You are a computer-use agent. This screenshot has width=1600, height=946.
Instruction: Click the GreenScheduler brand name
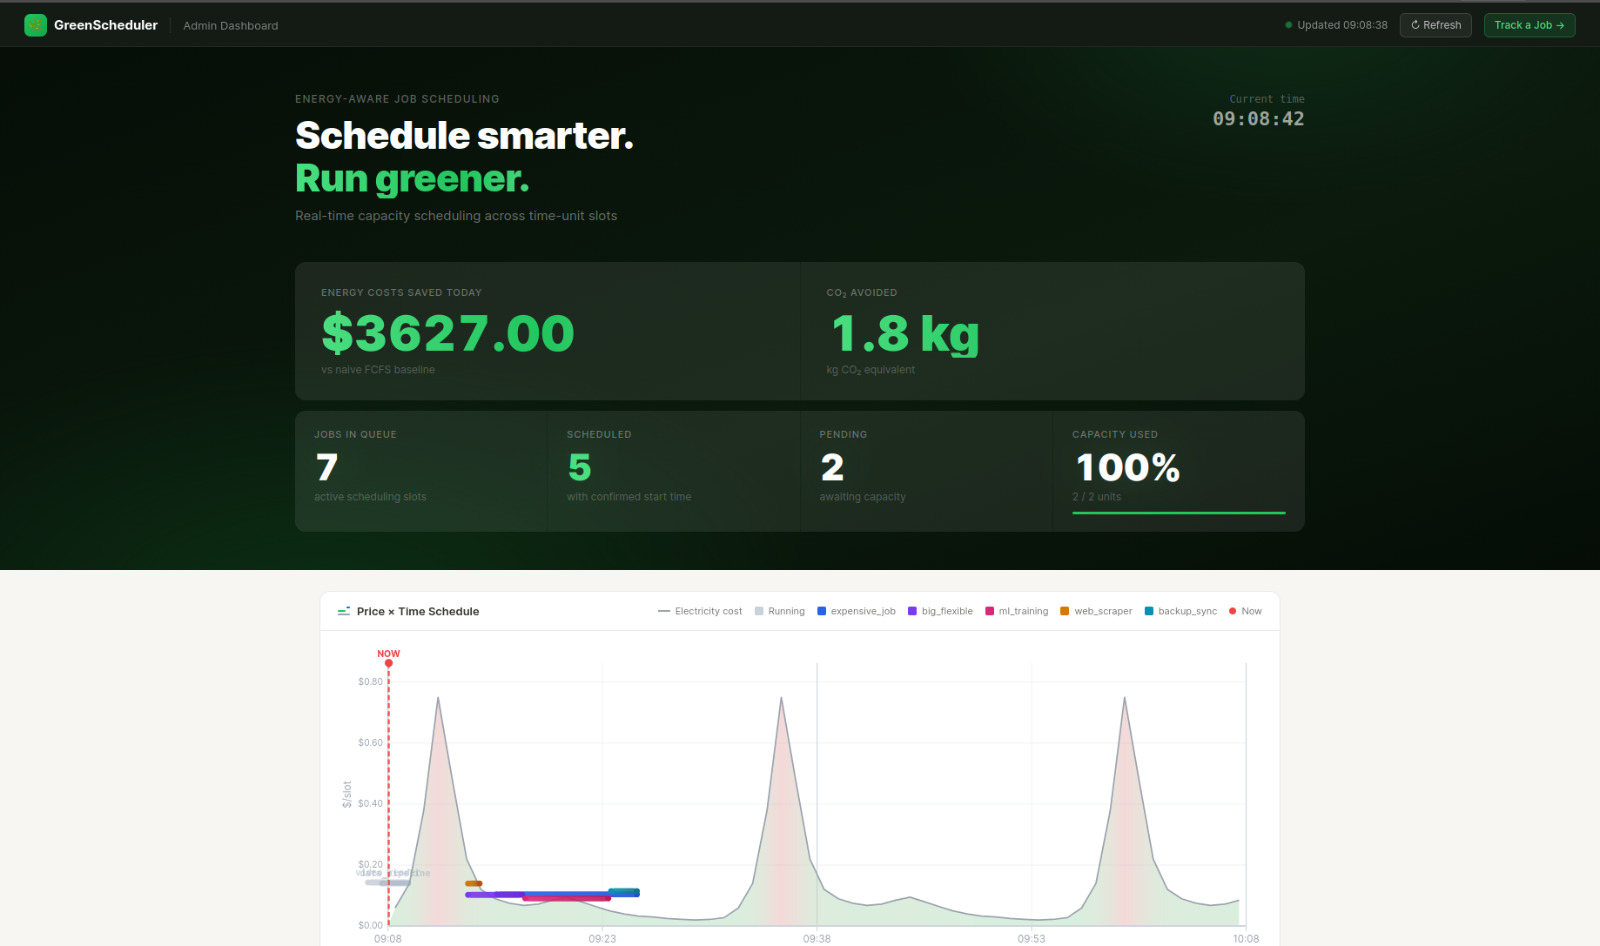pyautogui.click(x=106, y=25)
